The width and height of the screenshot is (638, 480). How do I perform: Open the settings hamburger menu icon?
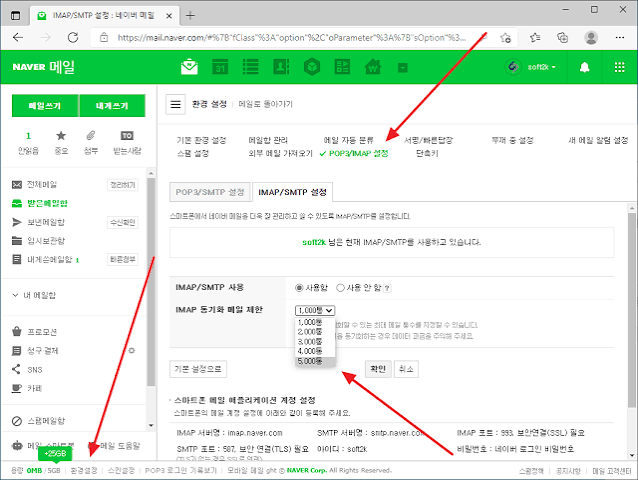click(x=175, y=105)
